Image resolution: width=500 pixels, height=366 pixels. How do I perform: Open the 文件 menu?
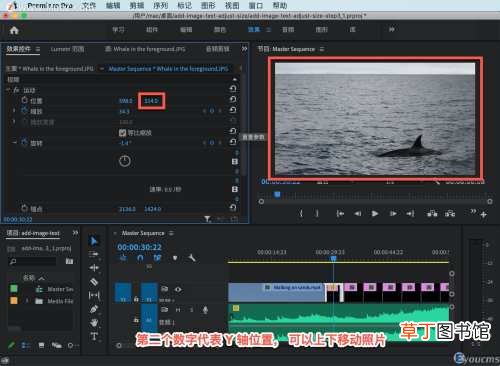tap(89, 6)
